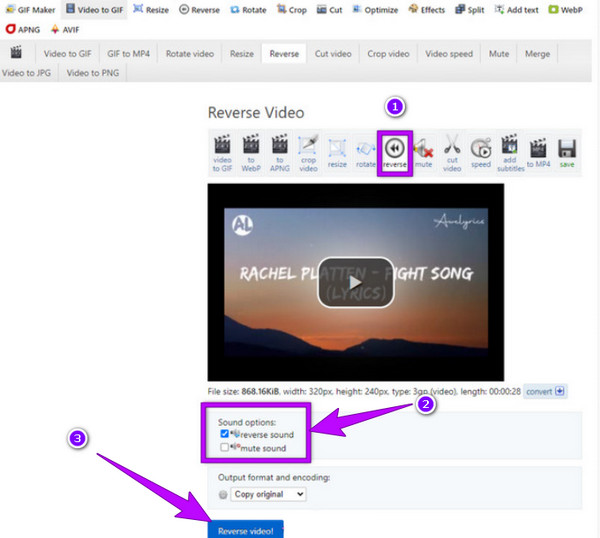The width and height of the screenshot is (600, 538).
Task: Switch to Video to PNG subtab
Action: [x=93, y=73]
